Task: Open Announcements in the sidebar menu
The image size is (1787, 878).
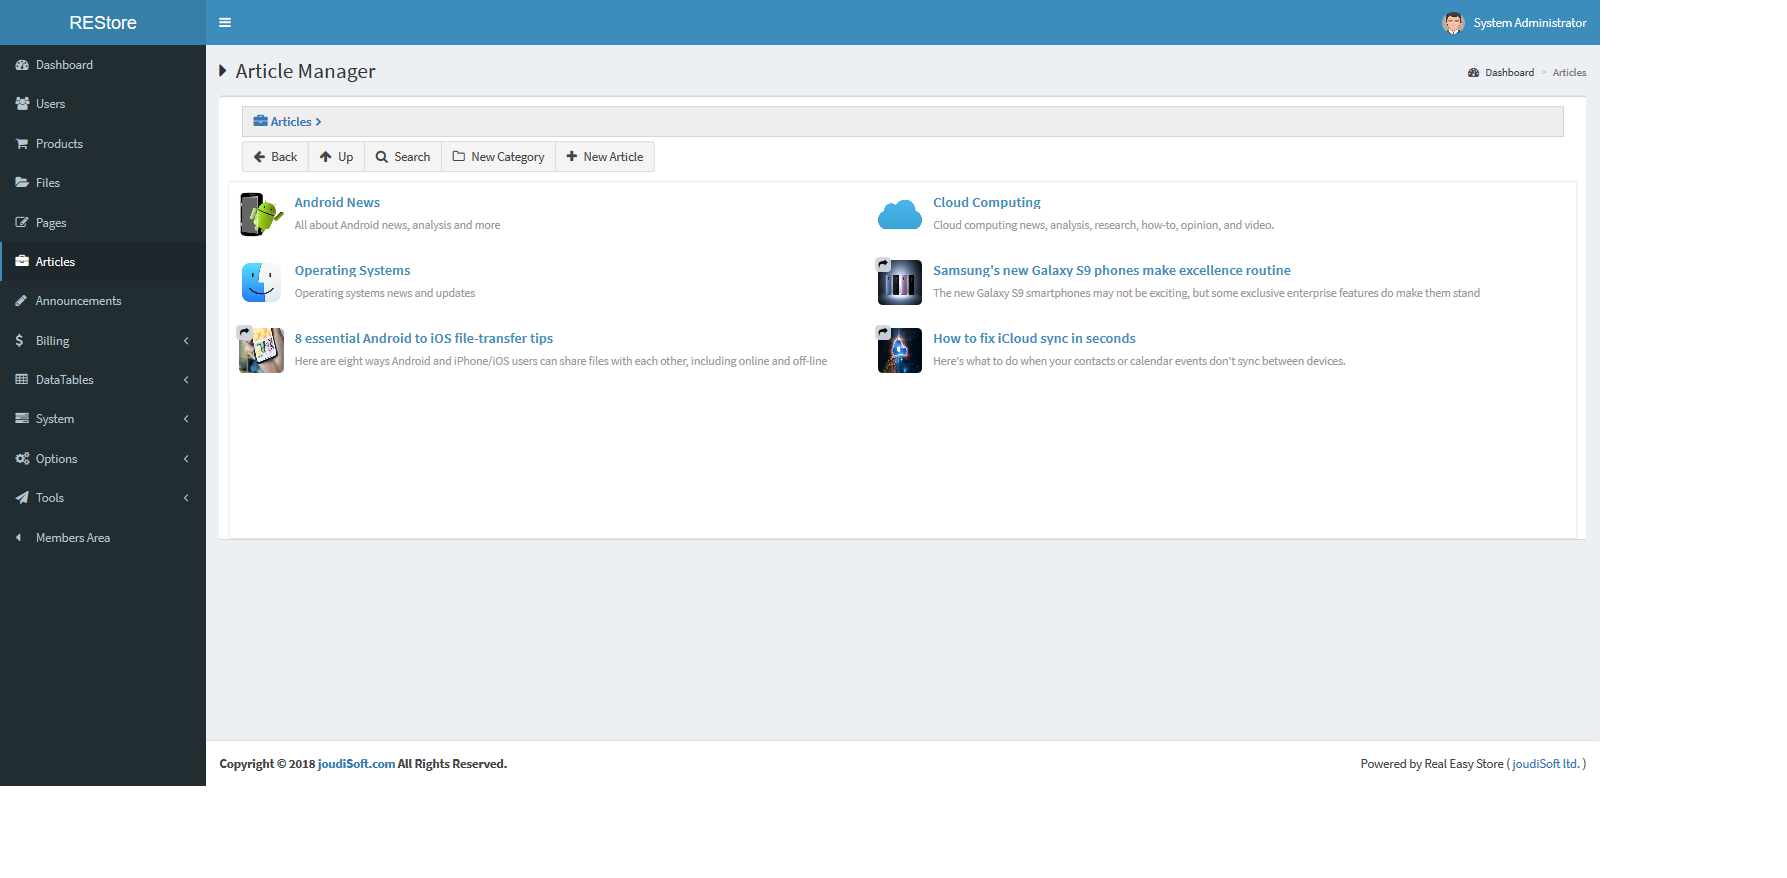Action: click(x=103, y=301)
